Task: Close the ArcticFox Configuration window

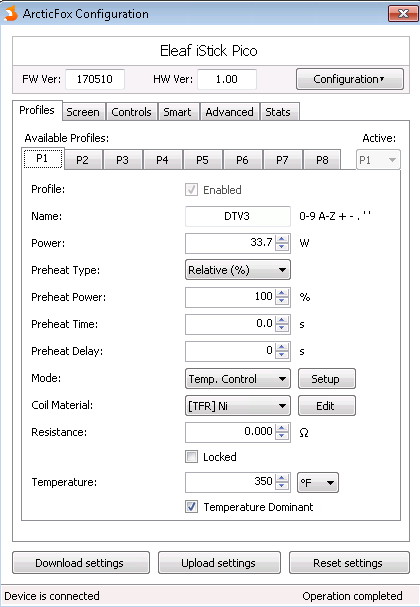Action: (x=403, y=14)
